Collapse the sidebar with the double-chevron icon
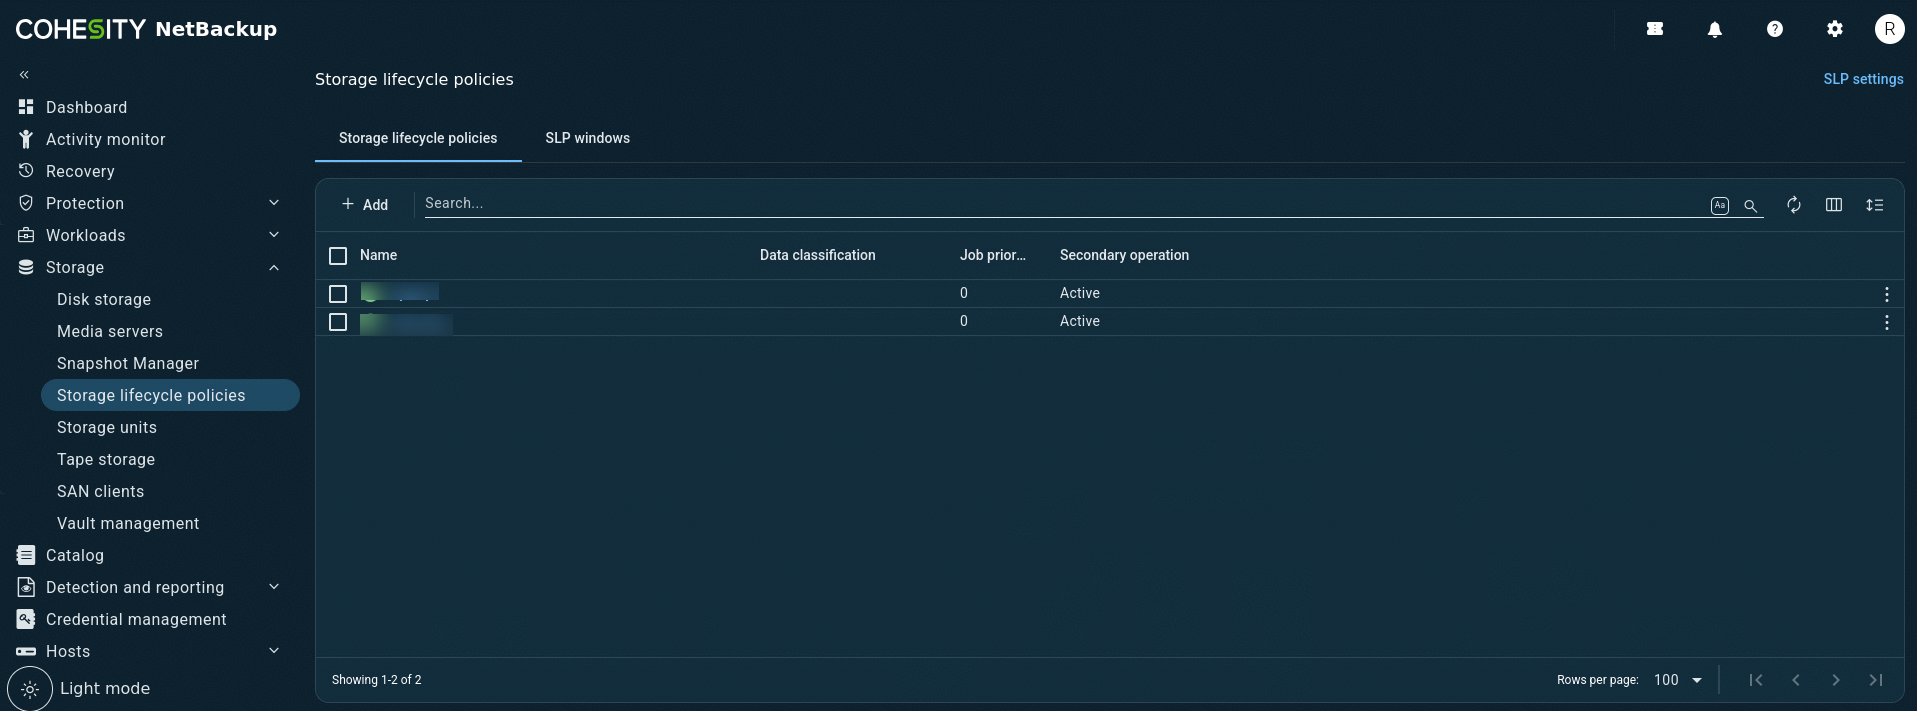 point(24,75)
